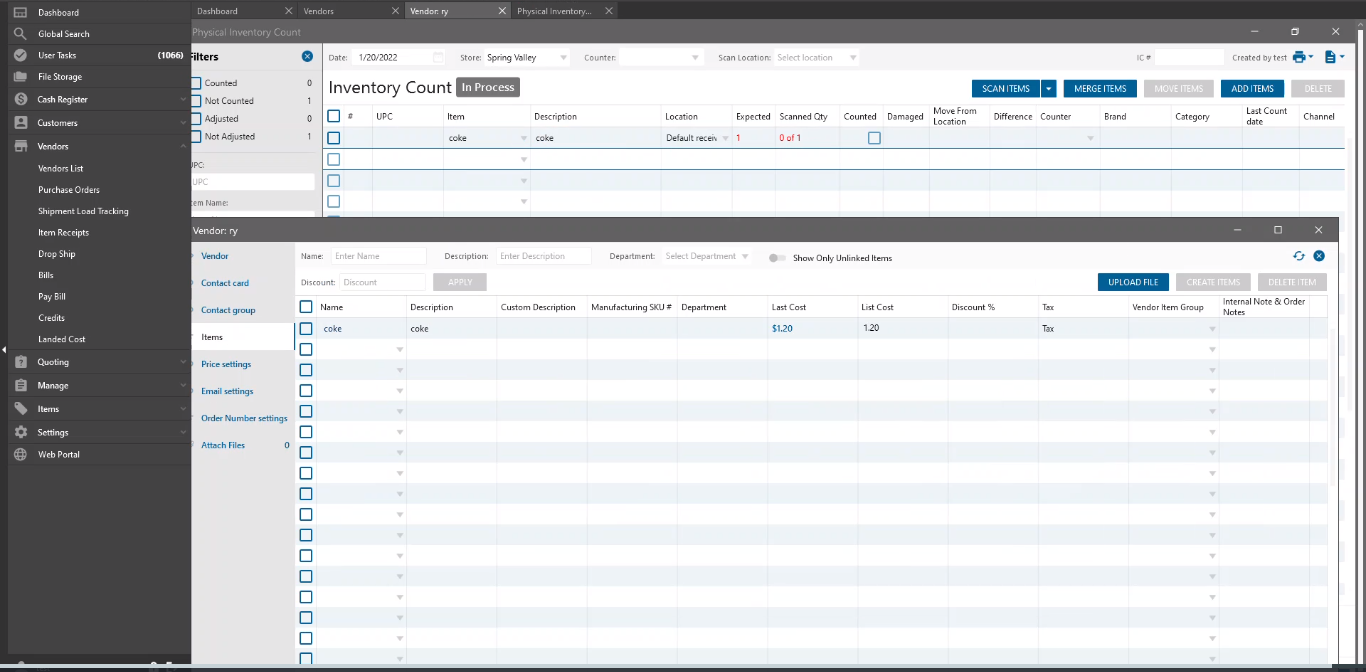Open the print options printer icon
1366x672 pixels.
(x=1298, y=58)
